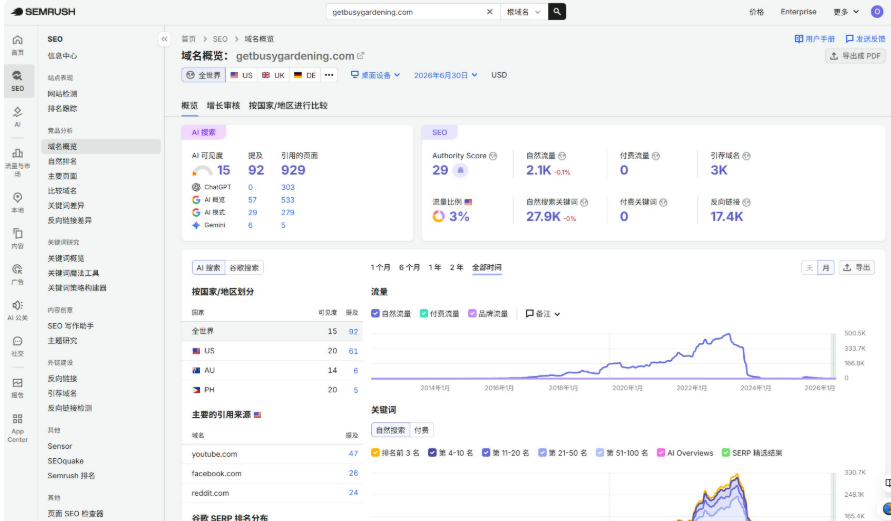Screen dimensions: 891x521
Task: Open the user account avatar
Action: click(x=877, y=11)
